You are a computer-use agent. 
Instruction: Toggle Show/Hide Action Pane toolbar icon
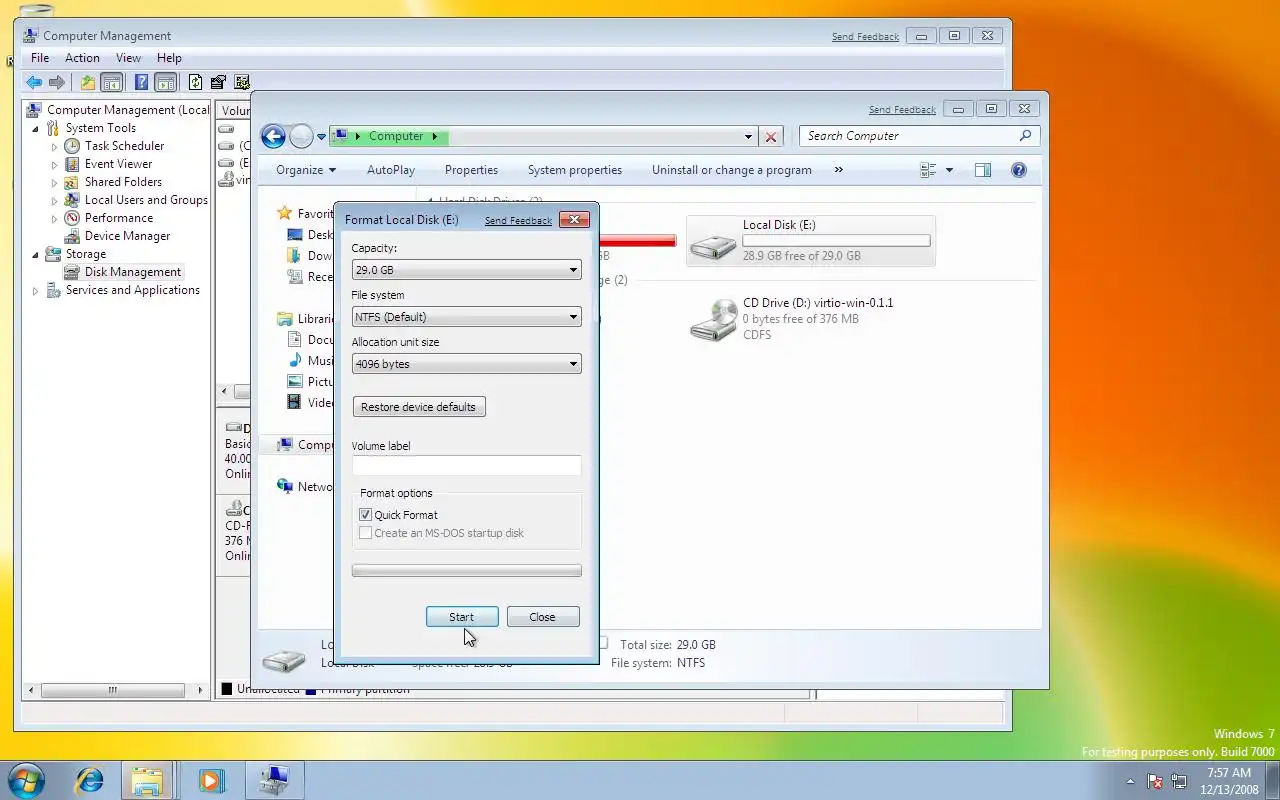(x=165, y=83)
